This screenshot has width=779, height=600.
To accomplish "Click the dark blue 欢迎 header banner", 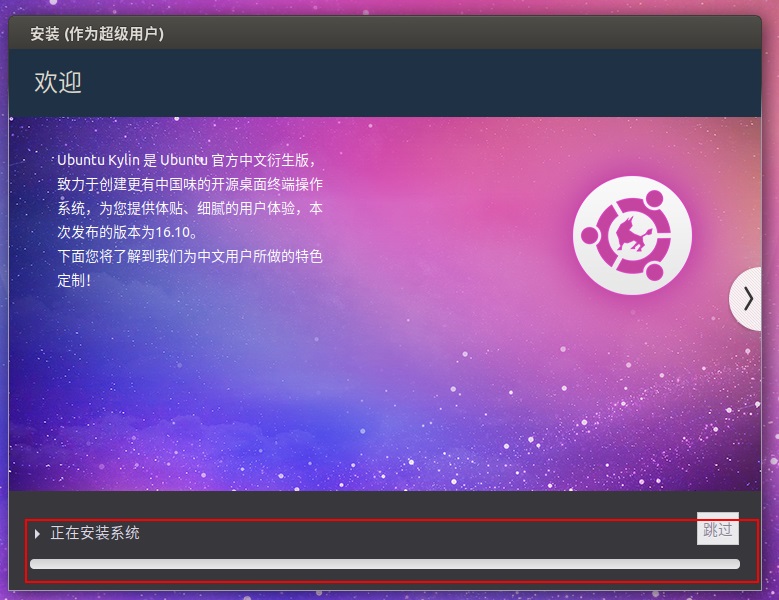I will (x=400, y=83).
